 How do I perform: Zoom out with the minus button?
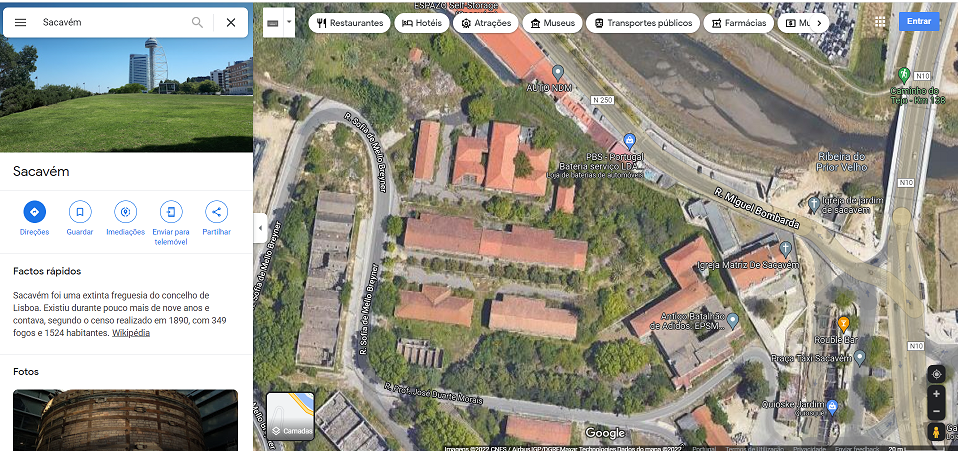pyautogui.click(x=936, y=412)
